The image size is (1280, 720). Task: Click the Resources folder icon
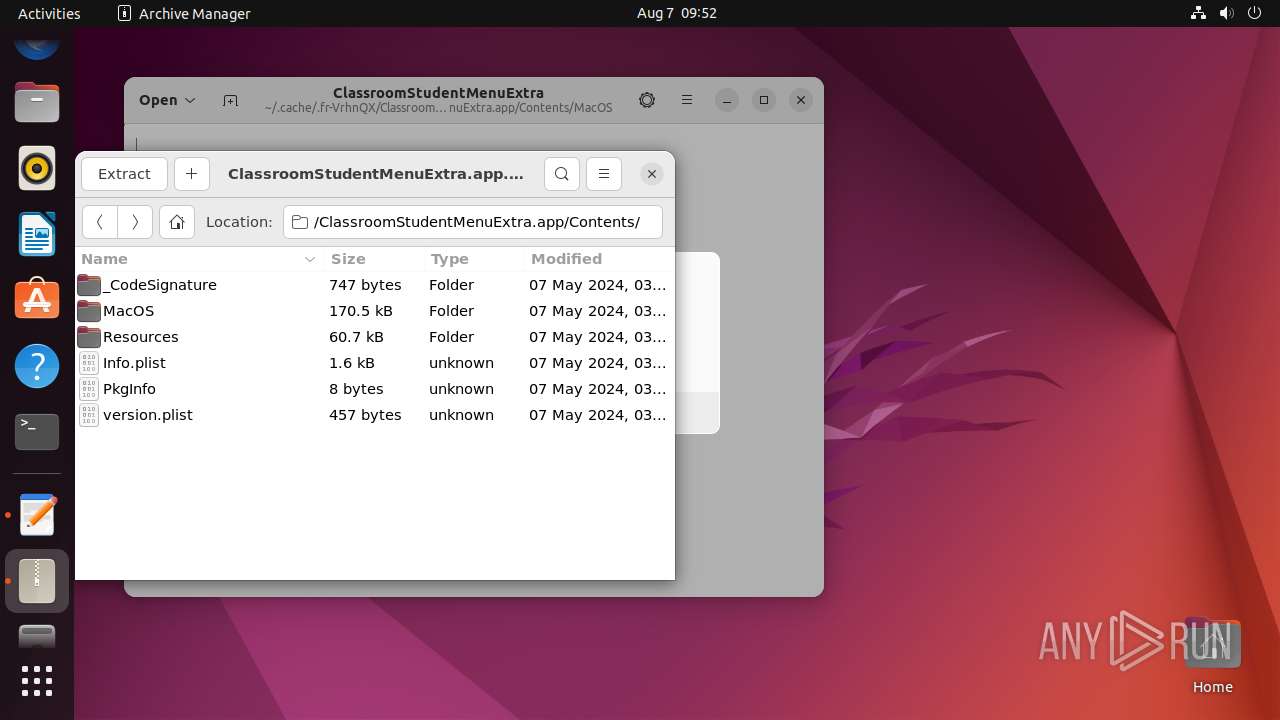click(89, 337)
